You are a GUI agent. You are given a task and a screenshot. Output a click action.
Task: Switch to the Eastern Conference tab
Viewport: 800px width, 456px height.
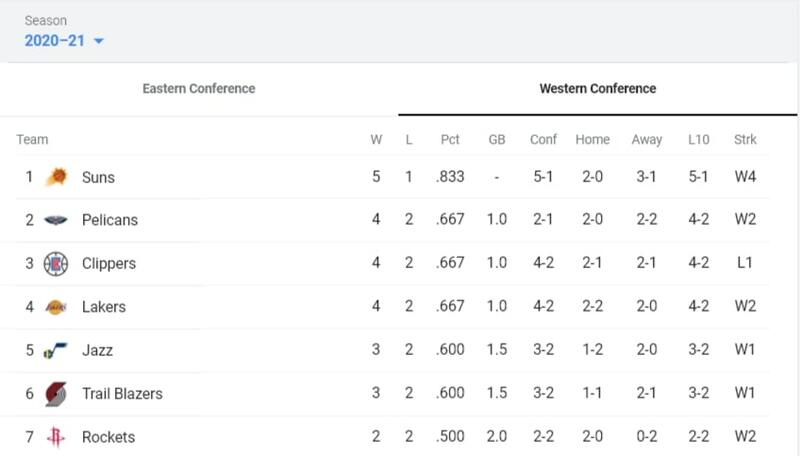point(198,89)
